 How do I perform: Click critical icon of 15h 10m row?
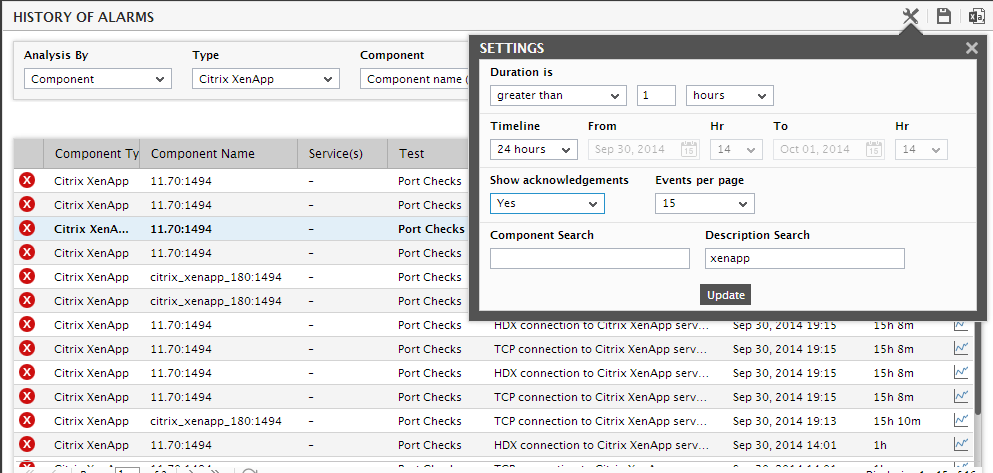click(27, 420)
